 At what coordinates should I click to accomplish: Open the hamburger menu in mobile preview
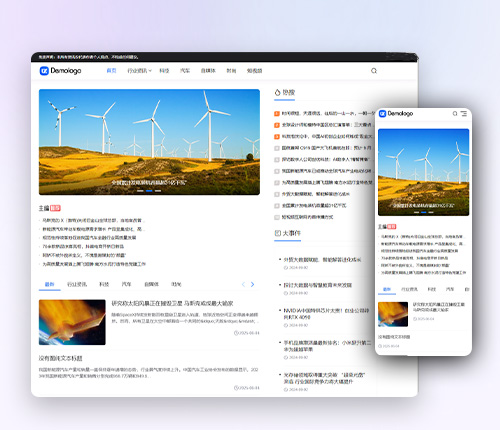464,113
